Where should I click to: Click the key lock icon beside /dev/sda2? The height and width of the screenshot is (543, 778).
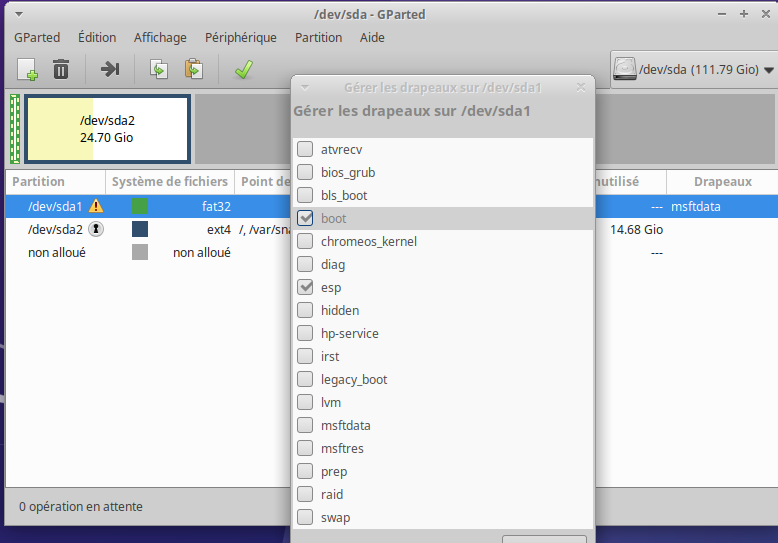point(96,229)
